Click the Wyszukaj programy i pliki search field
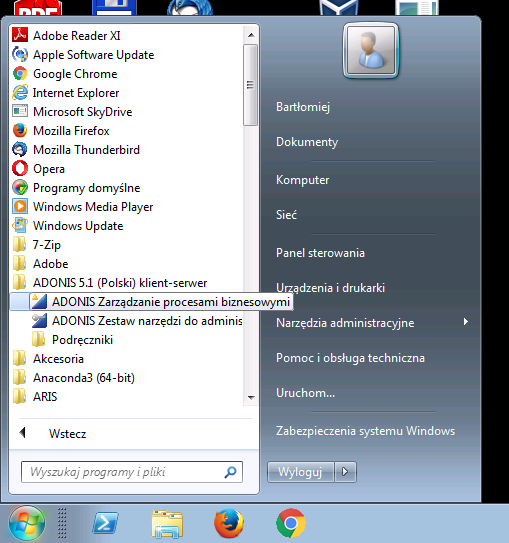 132,472
